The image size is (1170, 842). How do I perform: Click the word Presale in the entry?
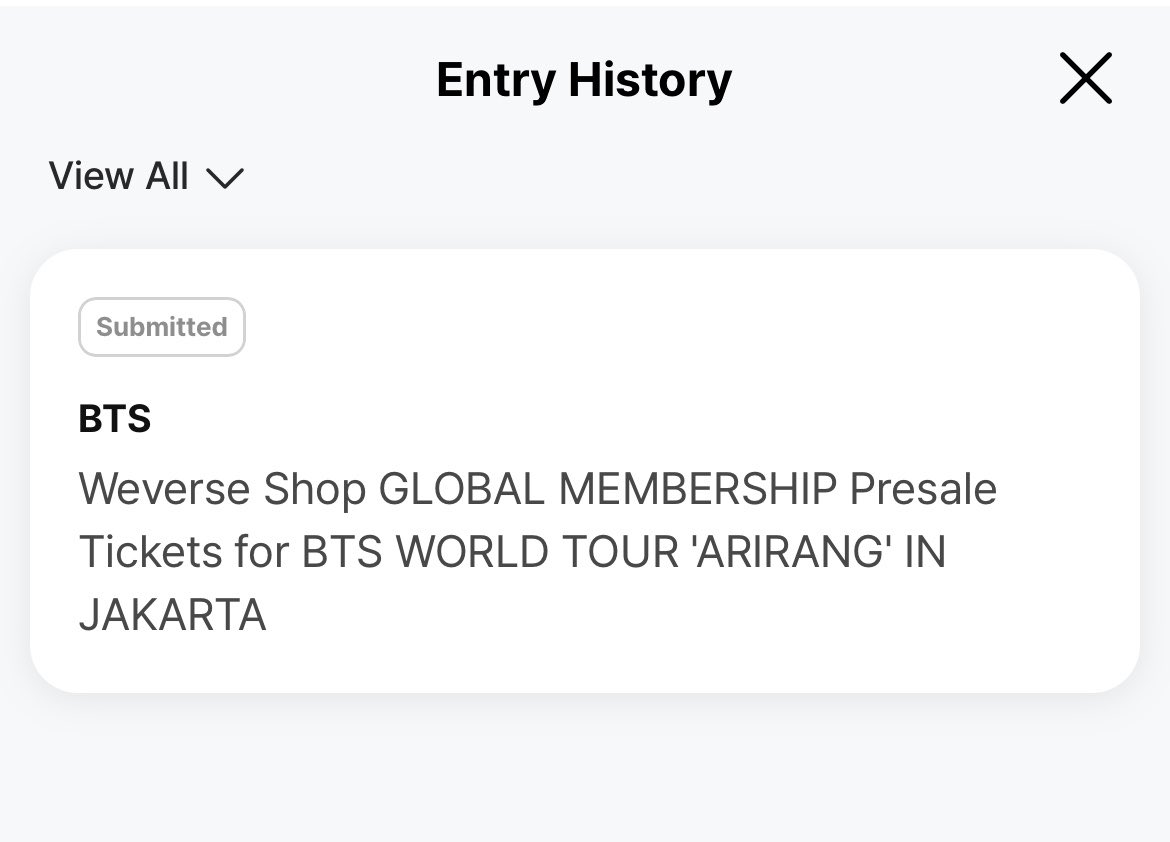point(924,490)
